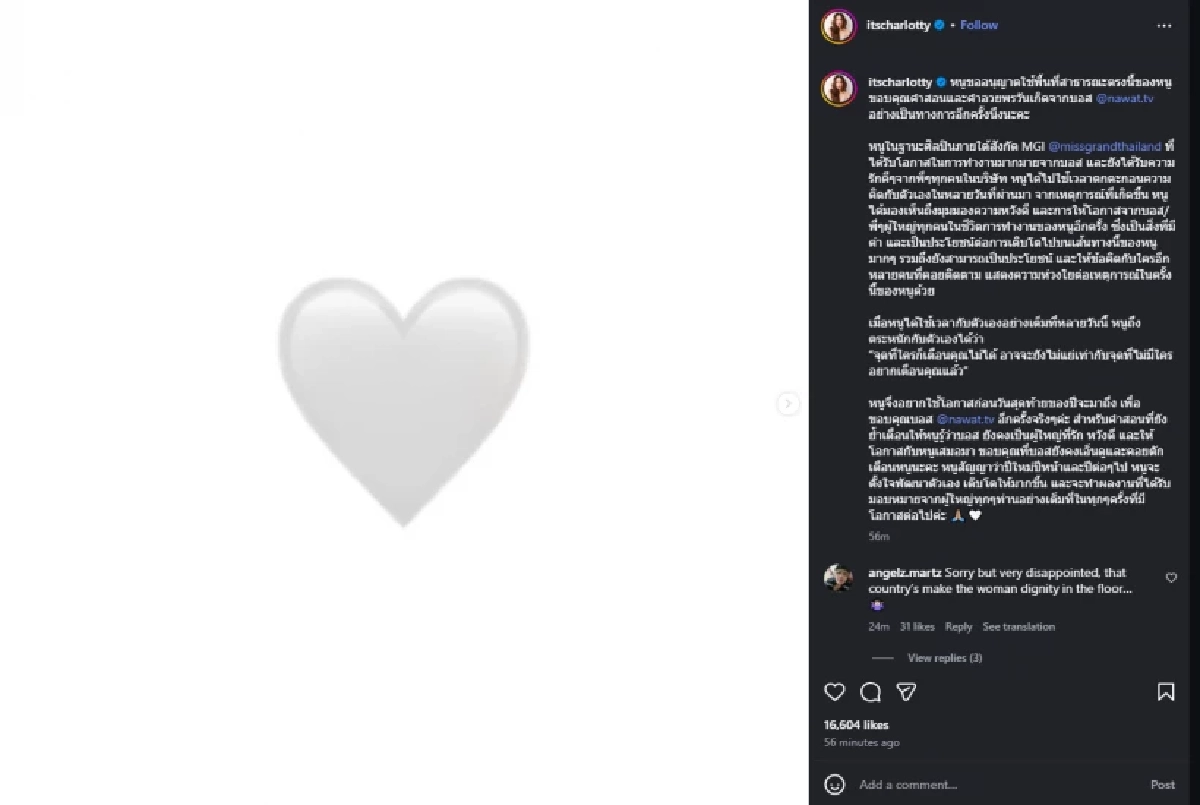Follow itscharlotty account
This screenshot has height=805, width=1200.
[x=979, y=25]
